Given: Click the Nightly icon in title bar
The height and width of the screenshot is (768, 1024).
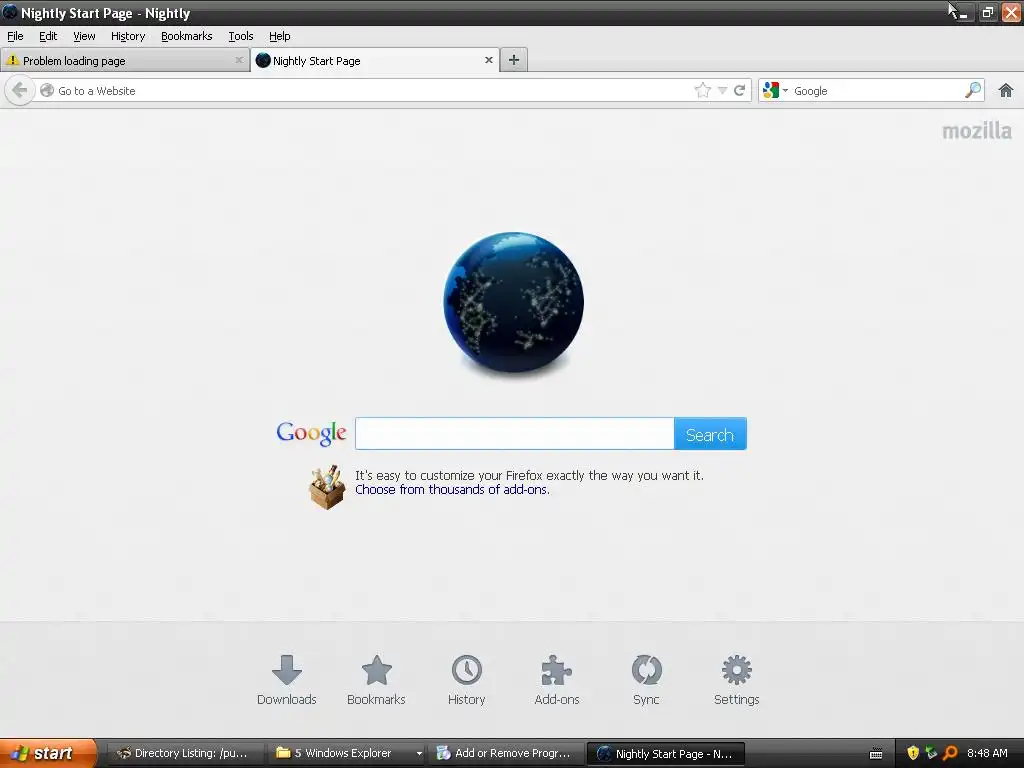Looking at the screenshot, I should (10, 12).
